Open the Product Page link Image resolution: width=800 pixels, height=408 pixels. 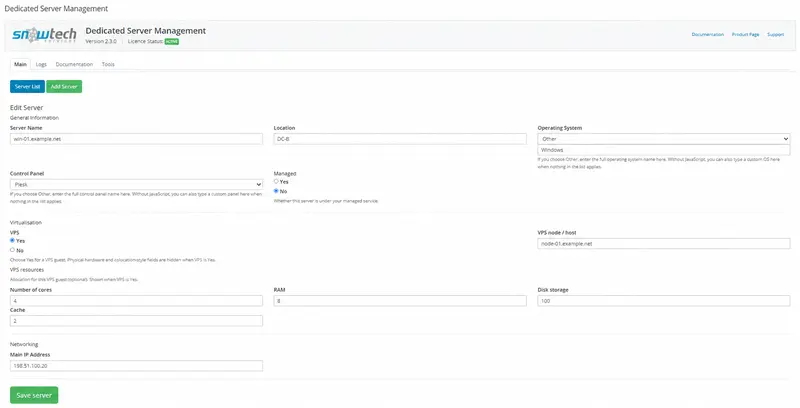point(745,34)
